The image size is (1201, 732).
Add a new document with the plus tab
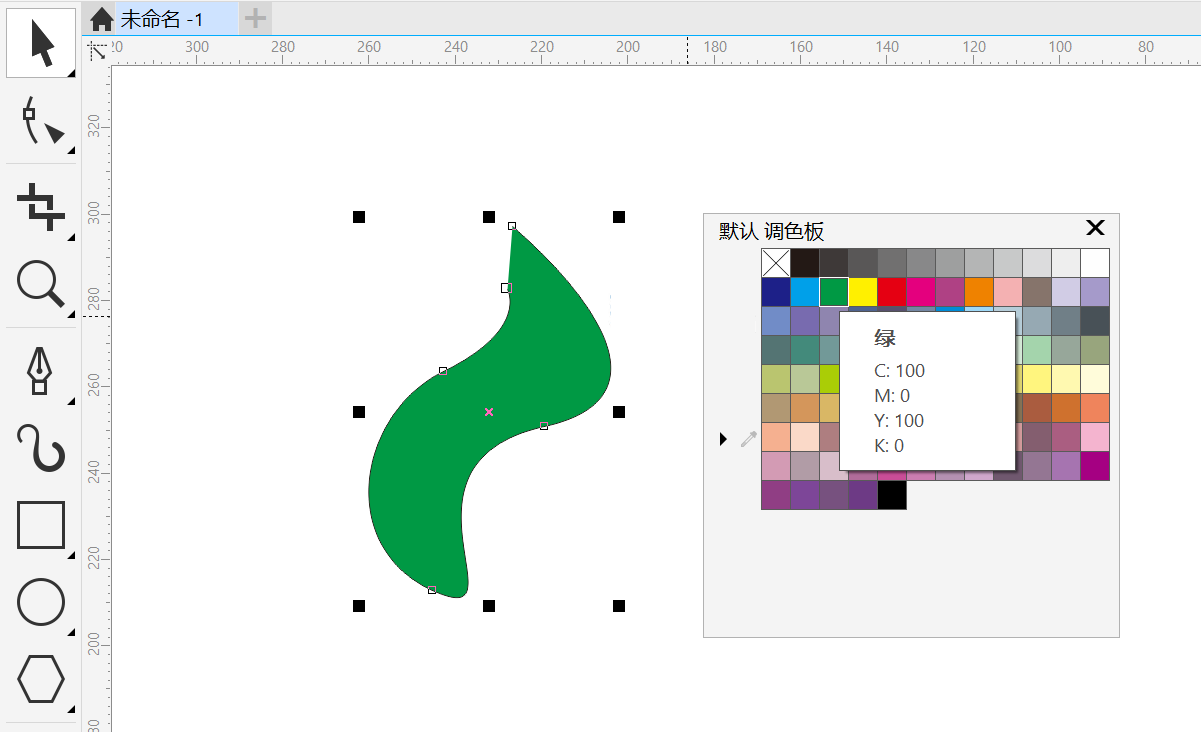point(255,18)
